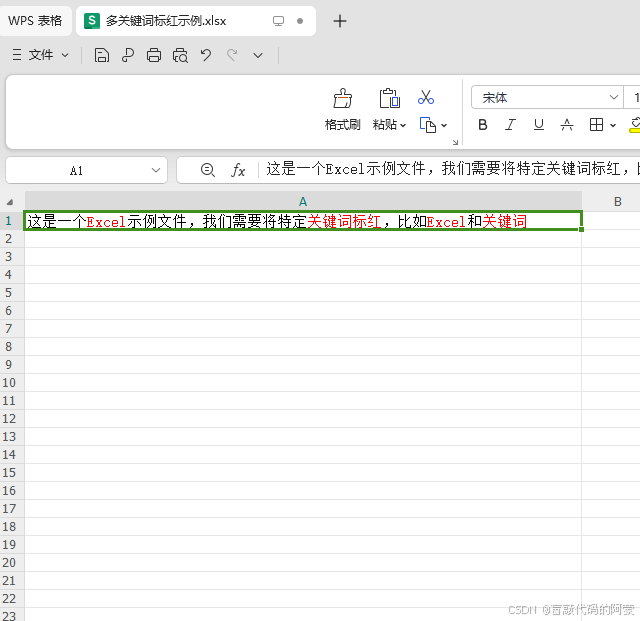Click the Print icon
The image size is (640, 621).
154,55
